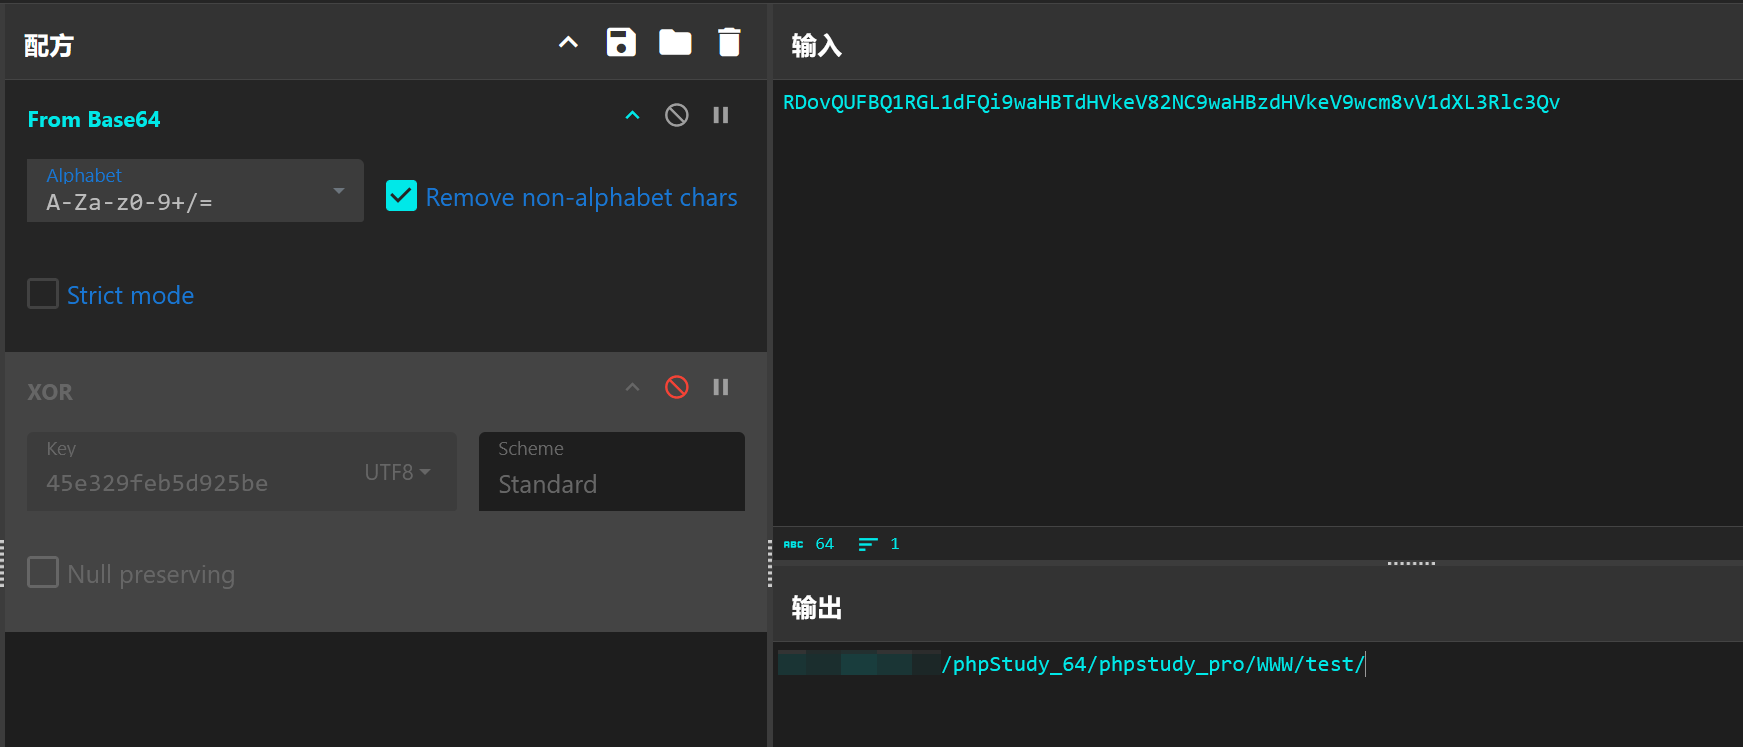The width and height of the screenshot is (1743, 747).
Task: Clear recipe with the trash icon
Action: pyautogui.click(x=729, y=42)
